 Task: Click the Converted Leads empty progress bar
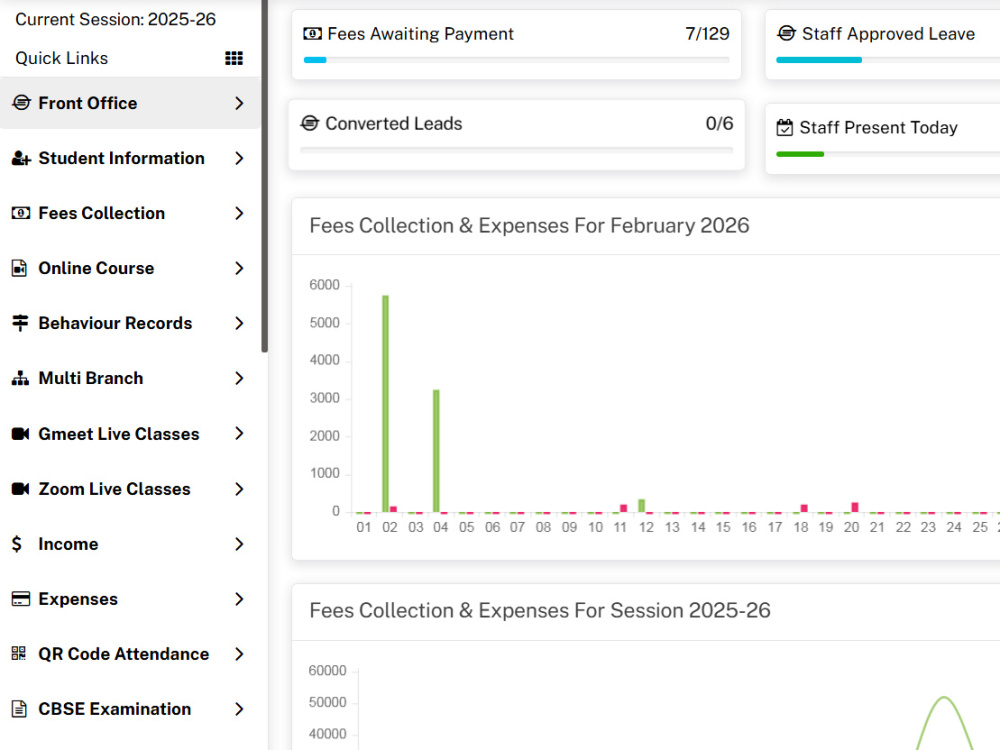pos(517,150)
